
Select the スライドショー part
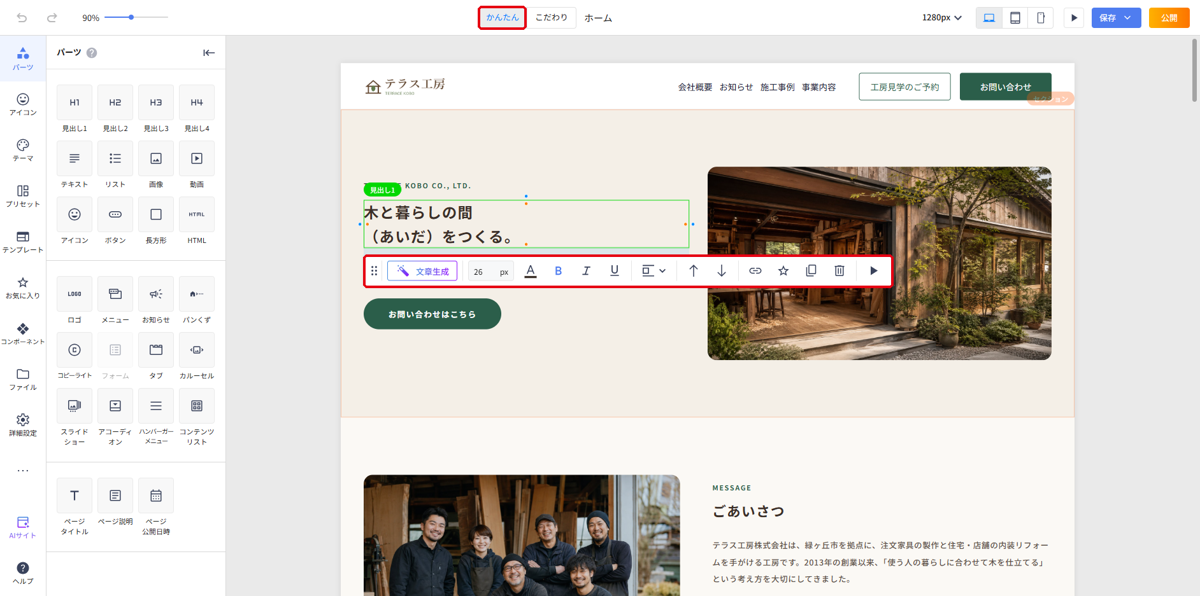[74, 417]
